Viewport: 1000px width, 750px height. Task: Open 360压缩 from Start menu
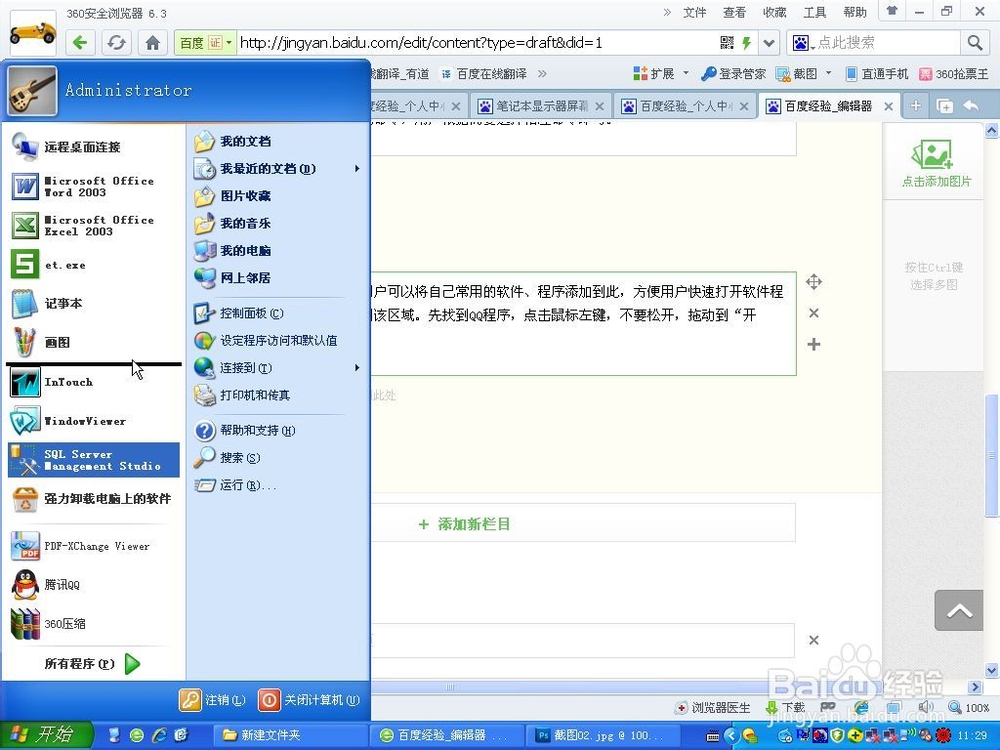(x=94, y=624)
